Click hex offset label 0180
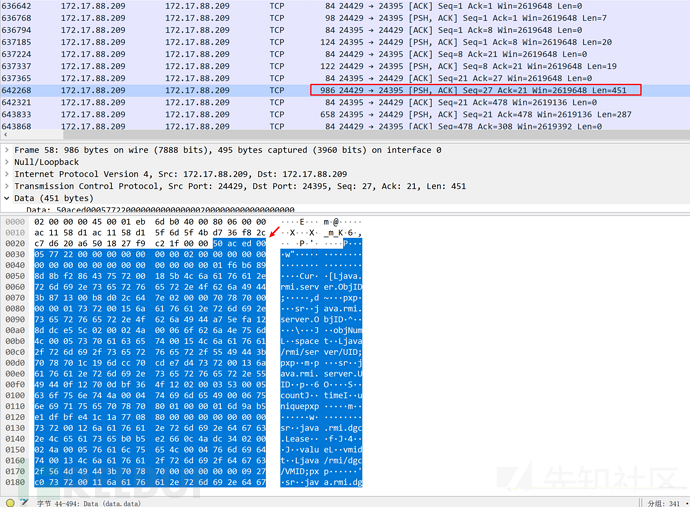 click(15, 482)
